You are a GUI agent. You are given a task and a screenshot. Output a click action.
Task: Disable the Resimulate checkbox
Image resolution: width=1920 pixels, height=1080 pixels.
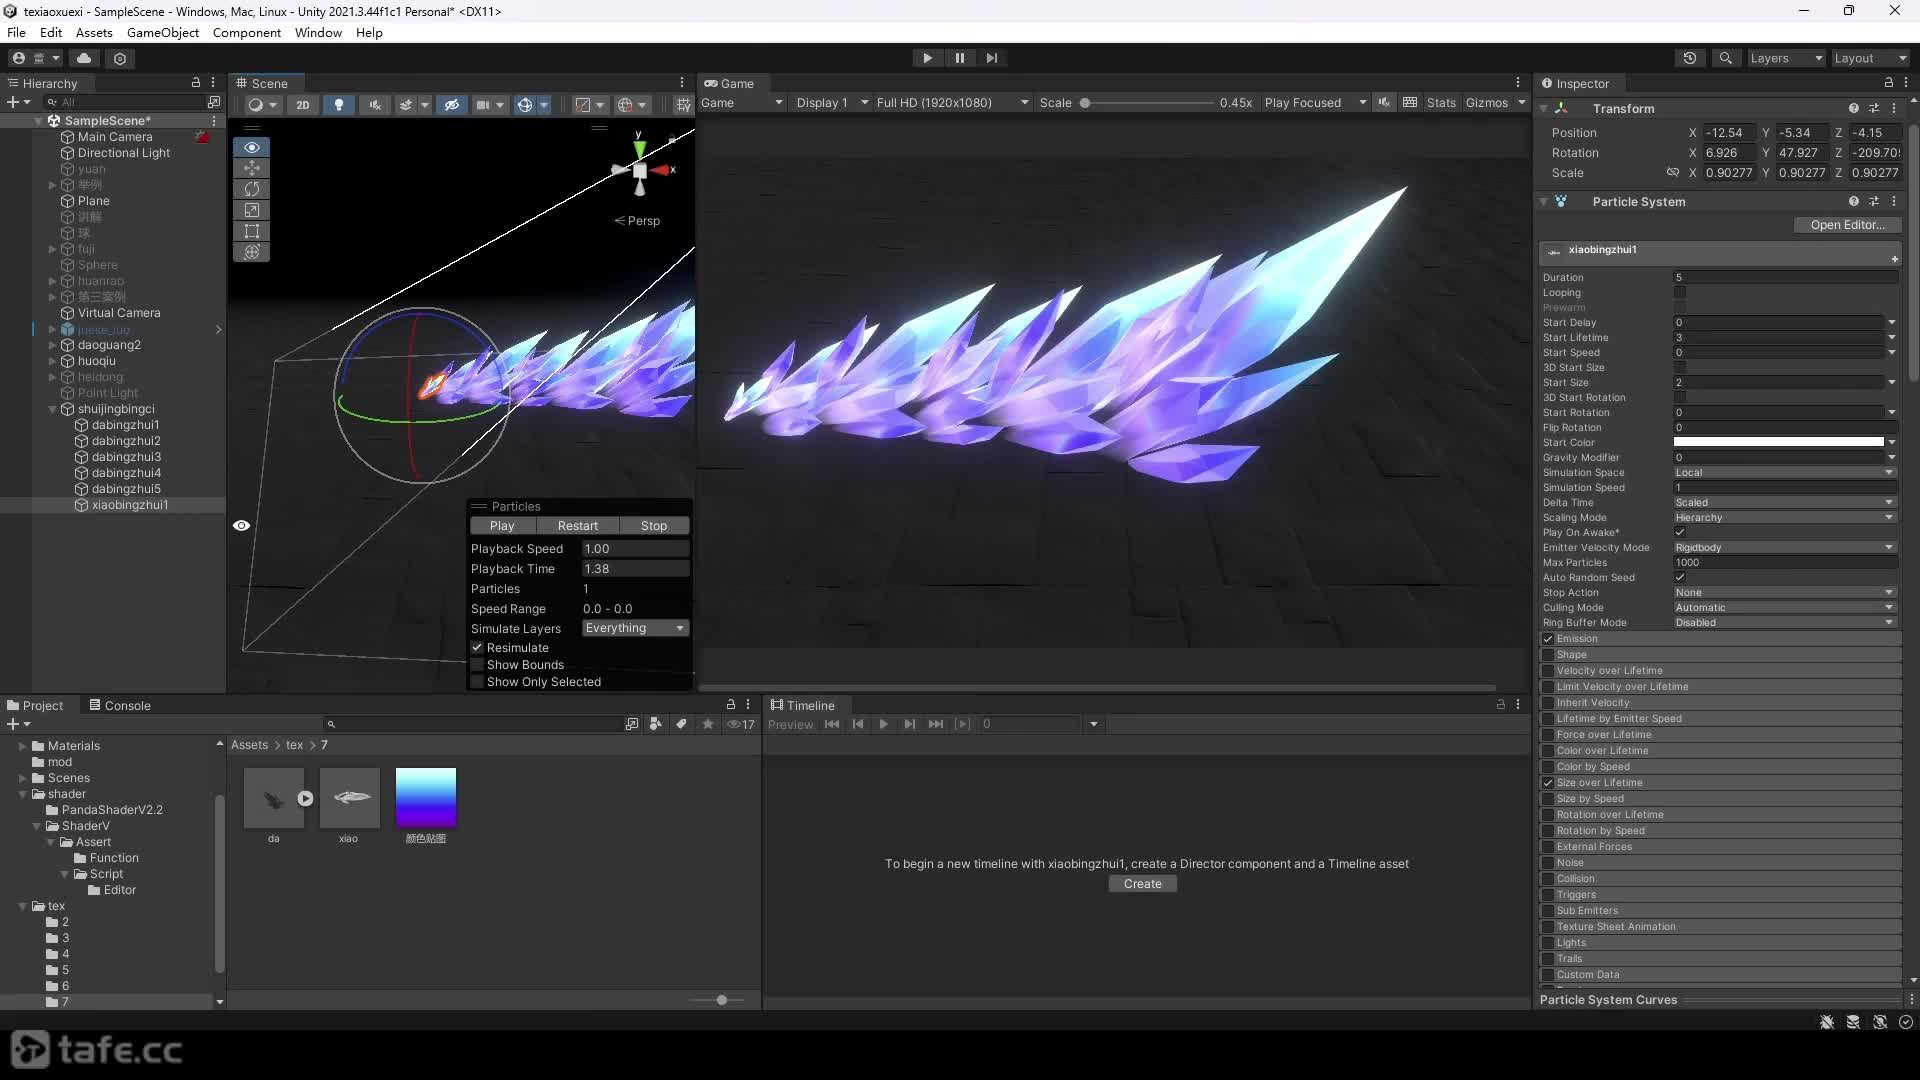[x=477, y=648]
